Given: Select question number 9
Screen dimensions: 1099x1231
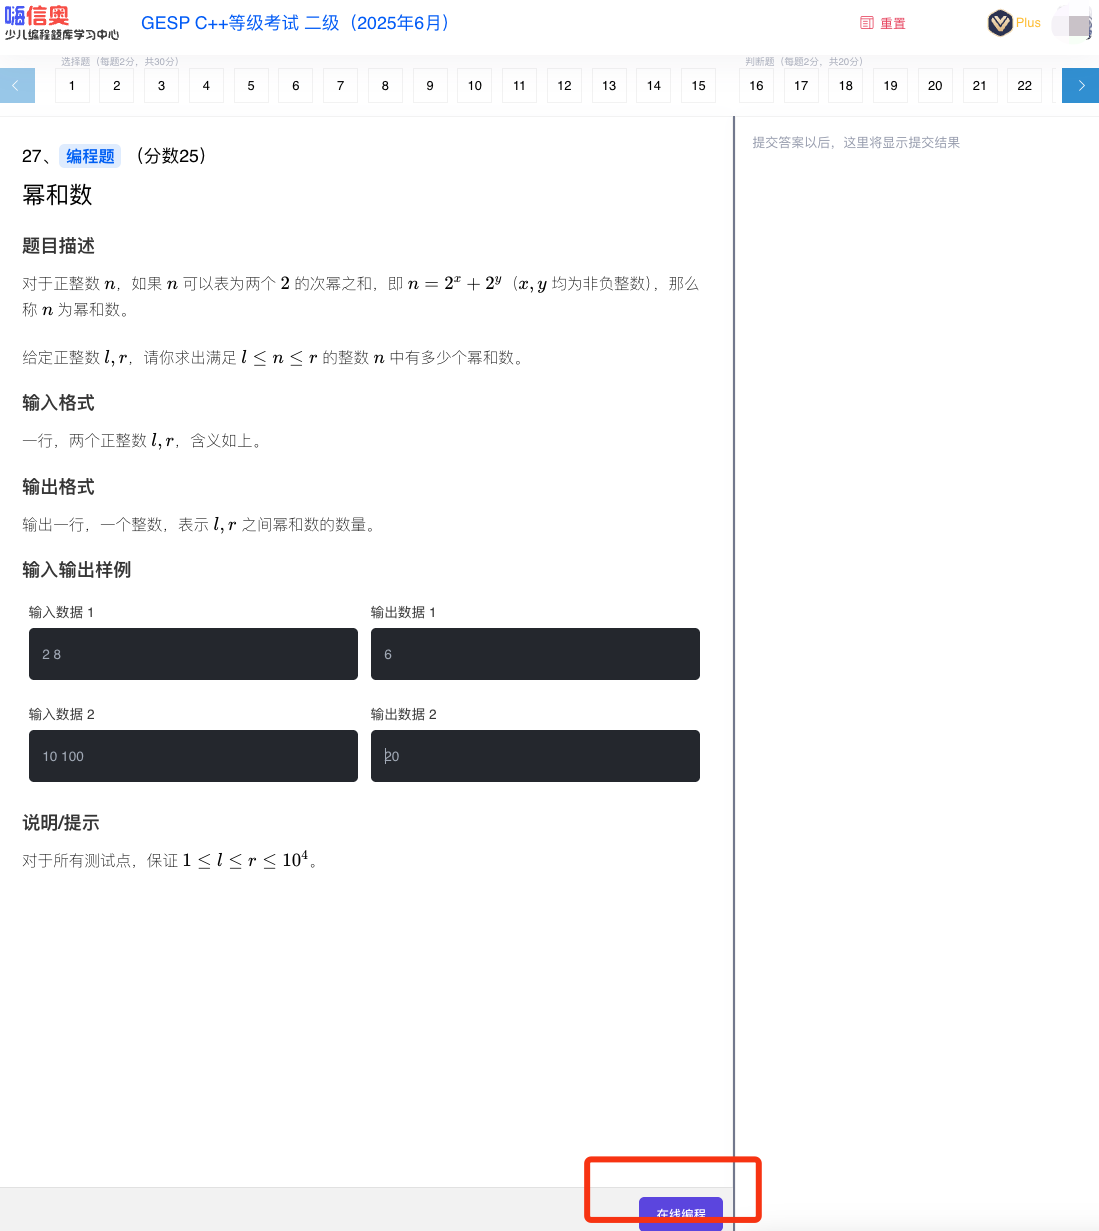Looking at the screenshot, I should coord(430,86).
